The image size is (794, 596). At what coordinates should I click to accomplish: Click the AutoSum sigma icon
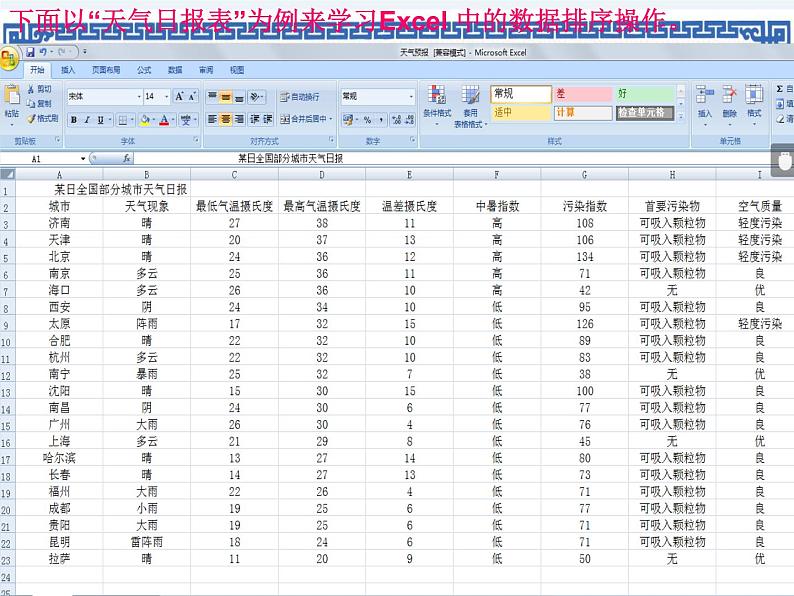click(x=780, y=89)
